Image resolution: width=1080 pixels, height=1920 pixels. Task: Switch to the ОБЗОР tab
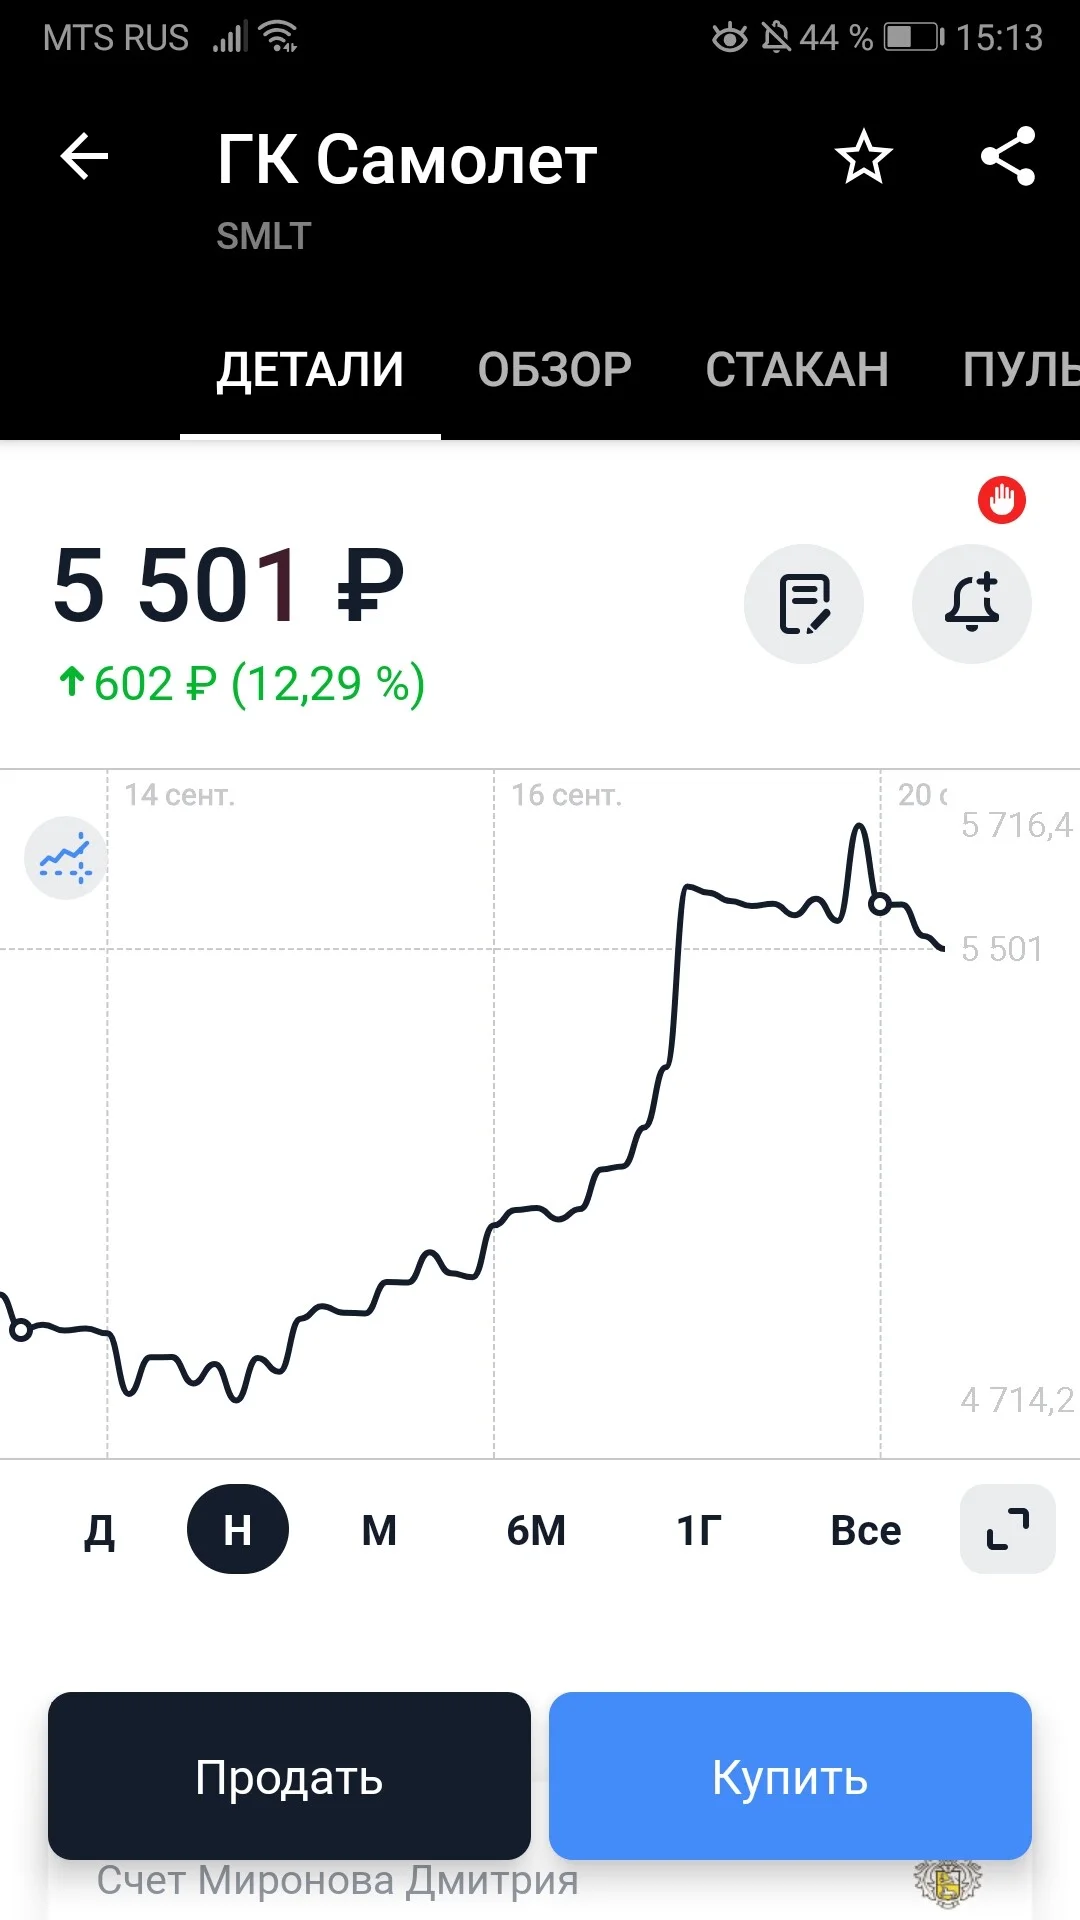pyautogui.click(x=555, y=370)
